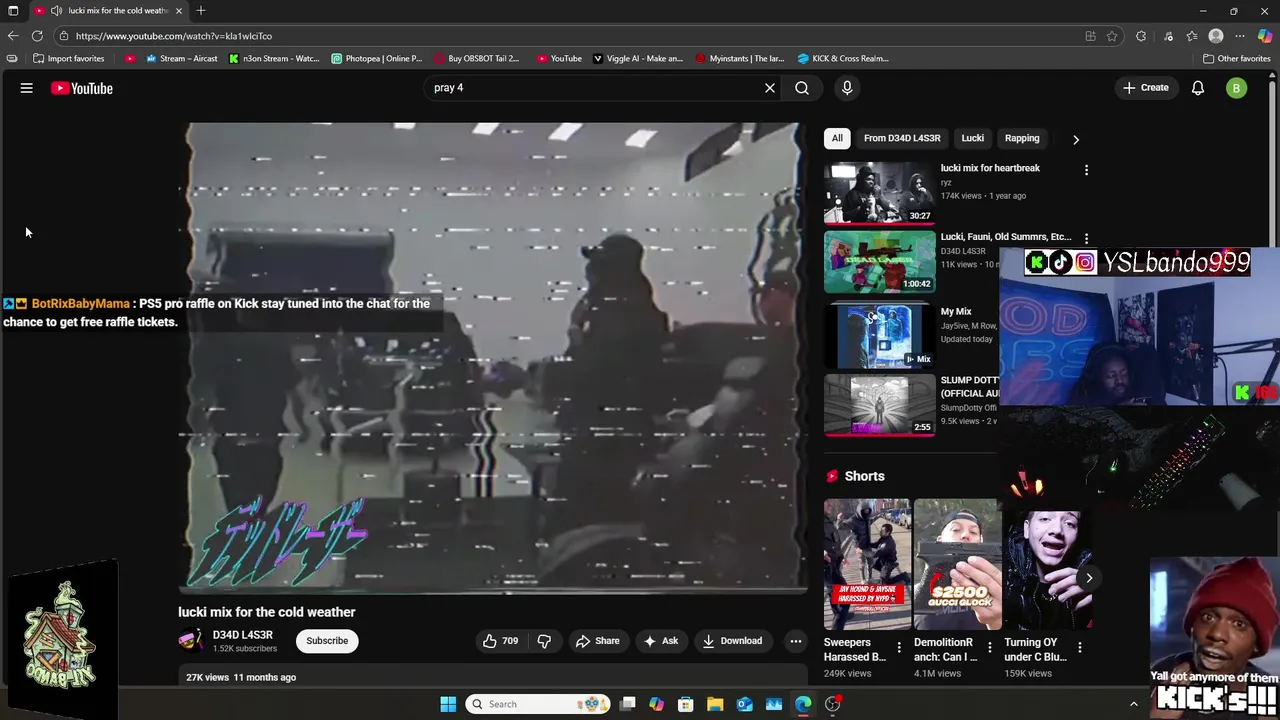Open Copilot icon in Edge toolbar
This screenshot has height=720, width=1280.
point(1265,36)
